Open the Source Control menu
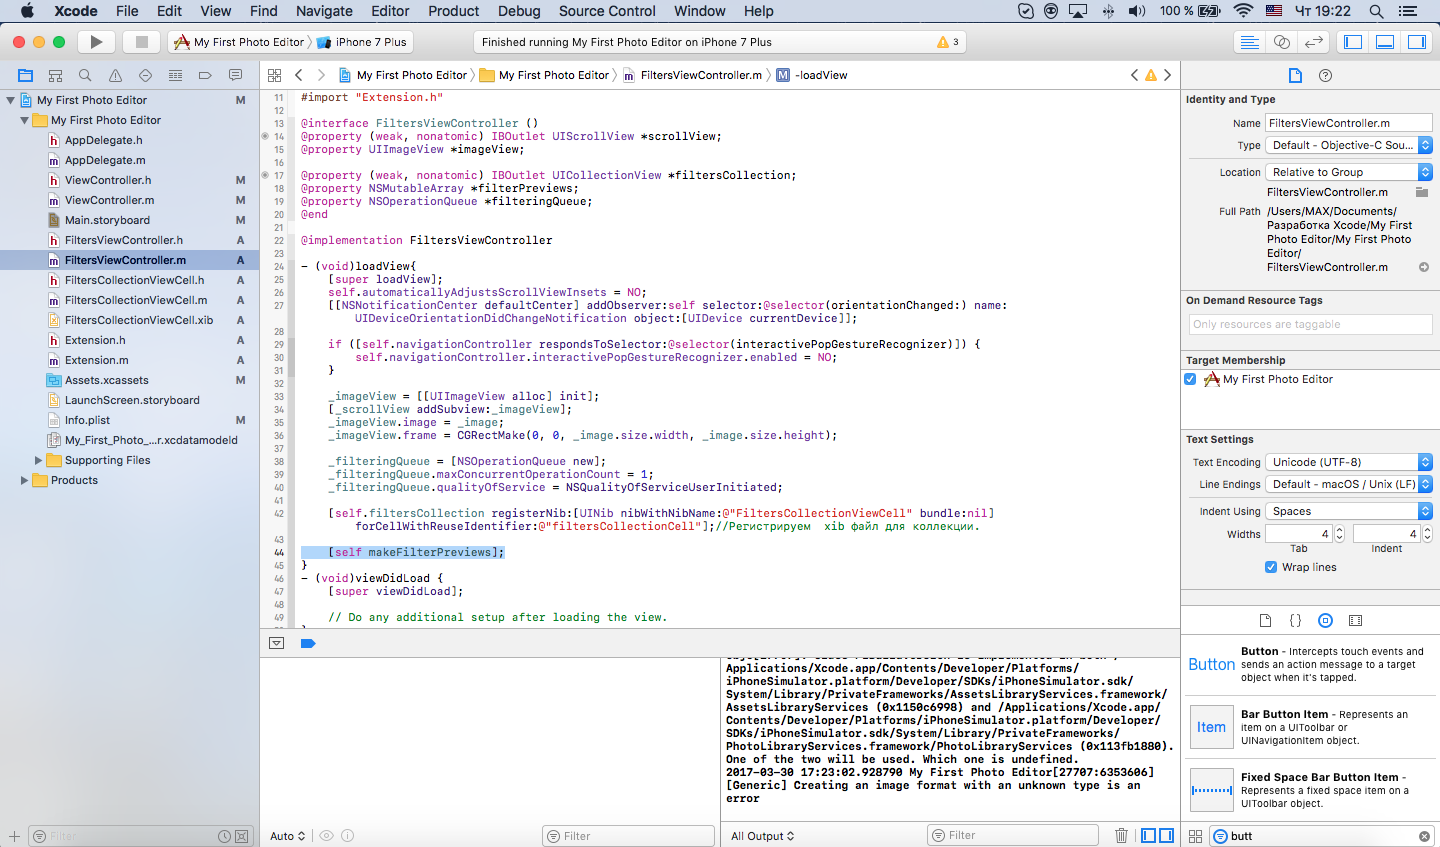1440x847 pixels. pos(607,11)
